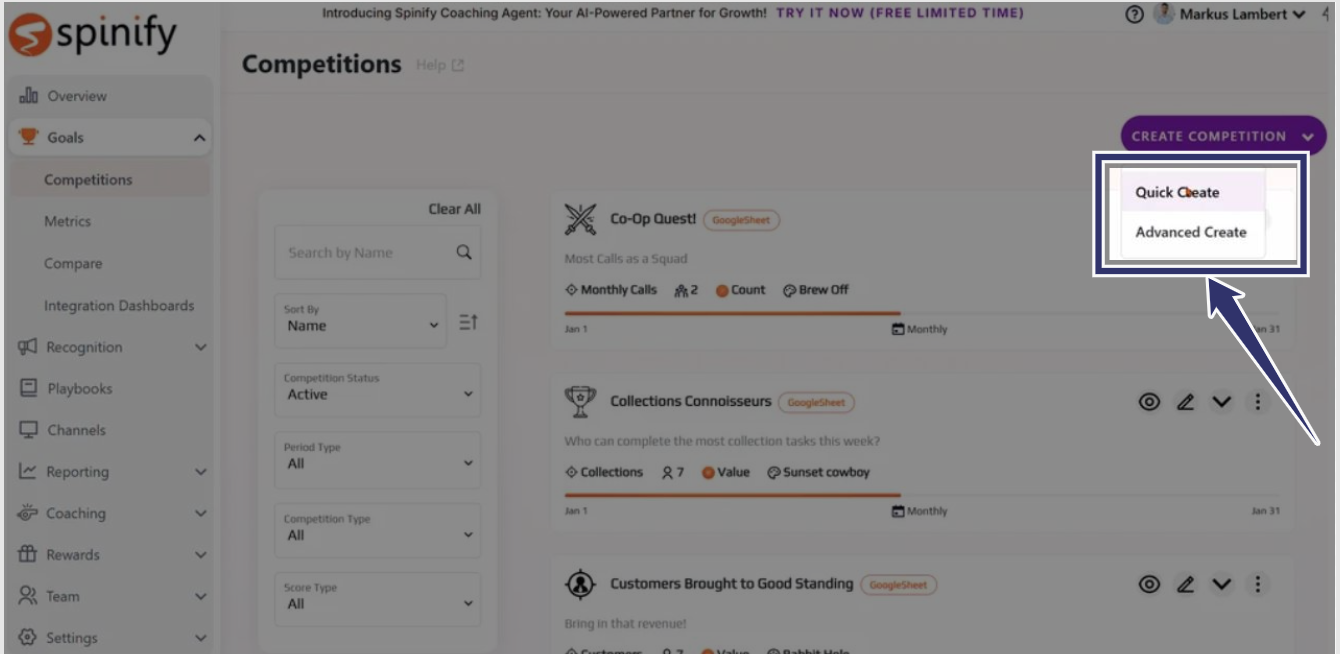Click the Spinify logo
The image size is (1340, 654).
[x=92, y=36]
